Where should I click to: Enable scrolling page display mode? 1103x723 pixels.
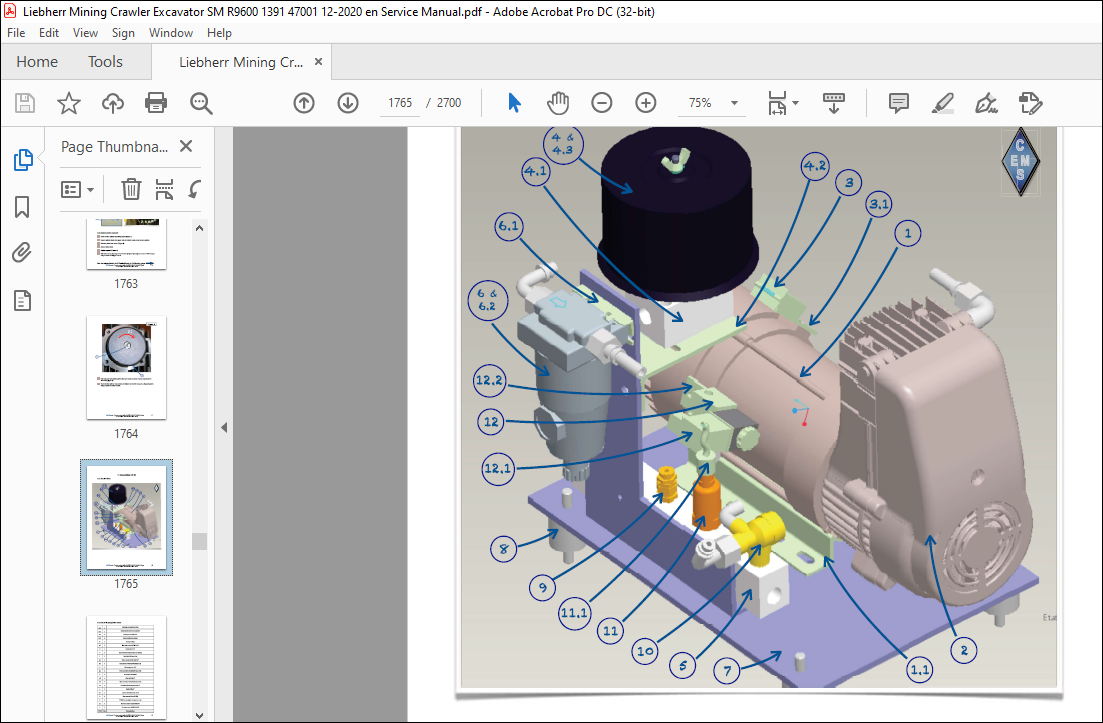tap(834, 103)
